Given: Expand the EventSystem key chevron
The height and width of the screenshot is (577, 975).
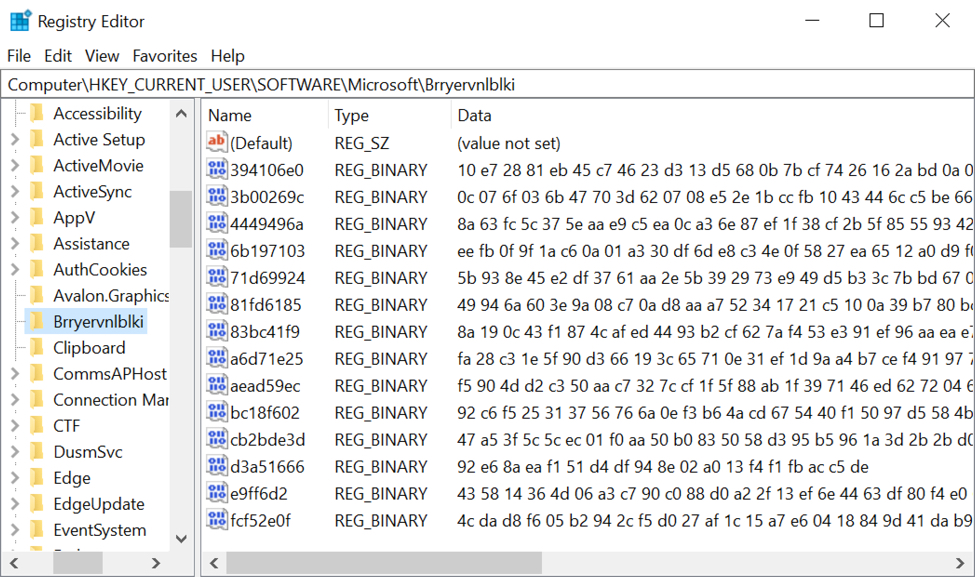Looking at the screenshot, I should click(x=15, y=530).
